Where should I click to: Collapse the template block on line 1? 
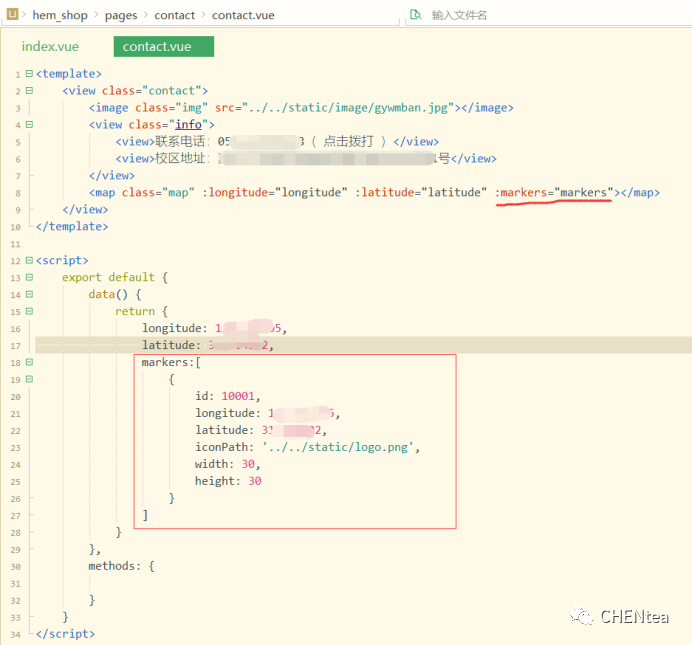pos(29,73)
